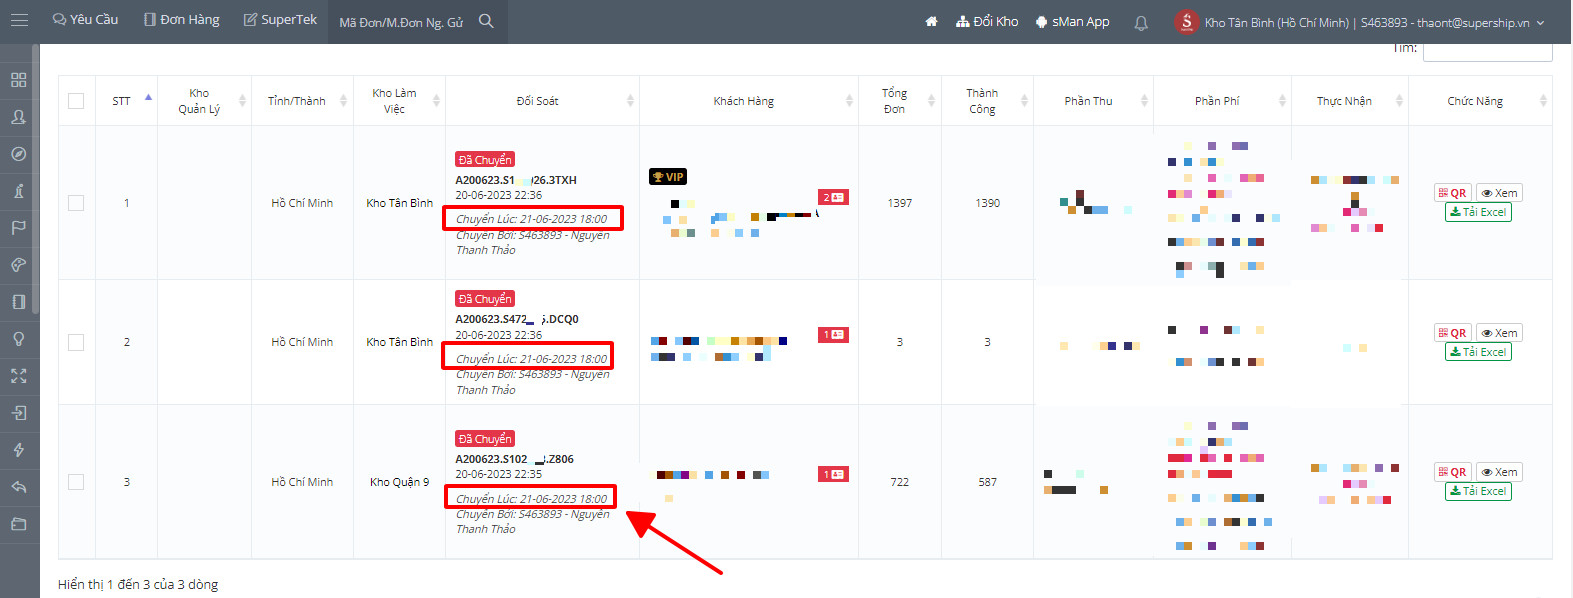This screenshot has height=598, width=1573.
Task: Click the Tìm filter input above the table
Action: point(1487,51)
